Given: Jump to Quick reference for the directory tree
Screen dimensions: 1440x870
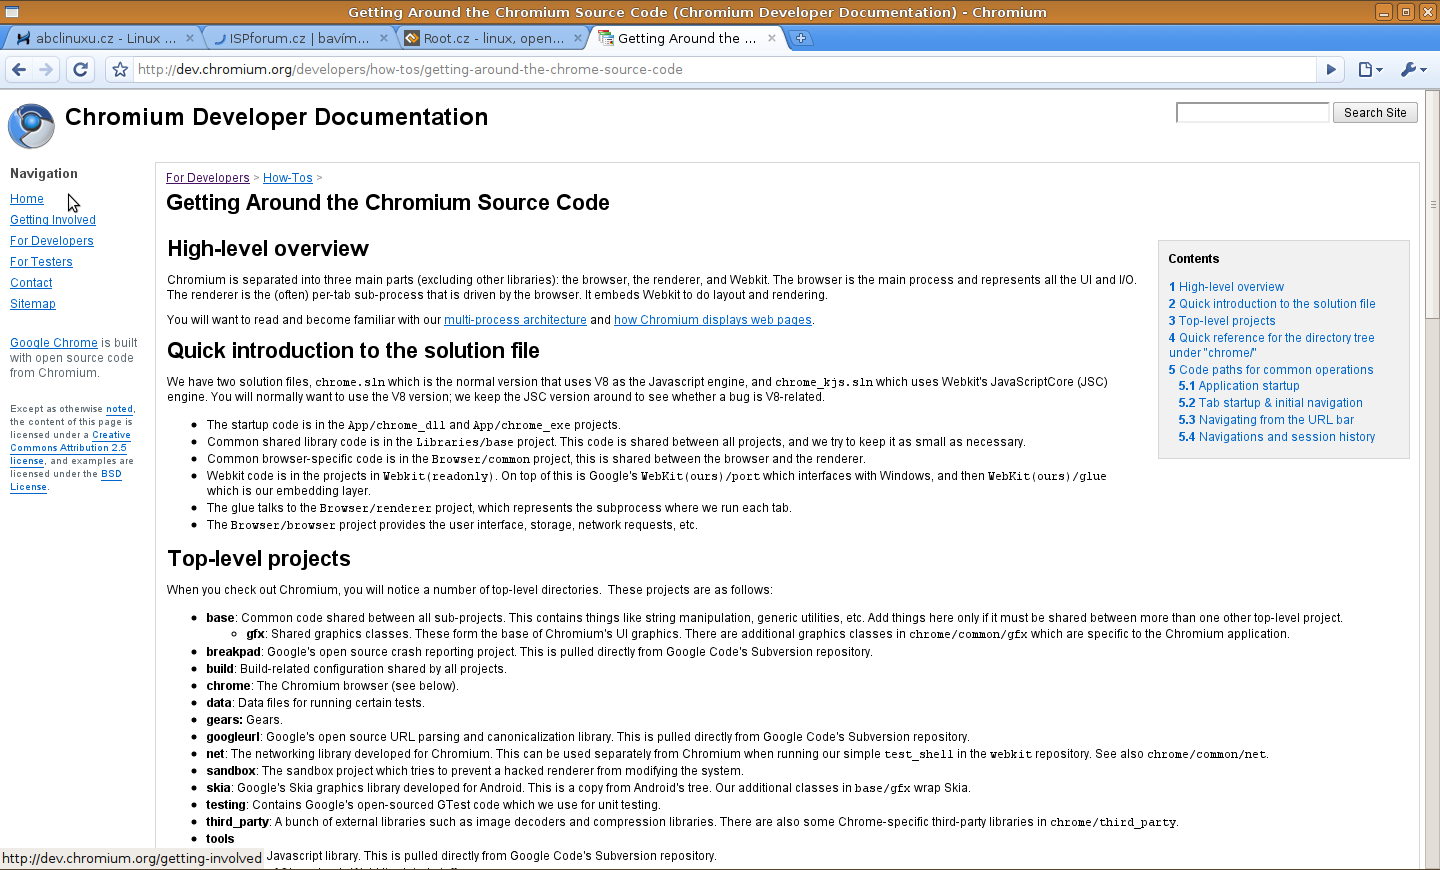Looking at the screenshot, I should pyautogui.click(x=1272, y=345).
